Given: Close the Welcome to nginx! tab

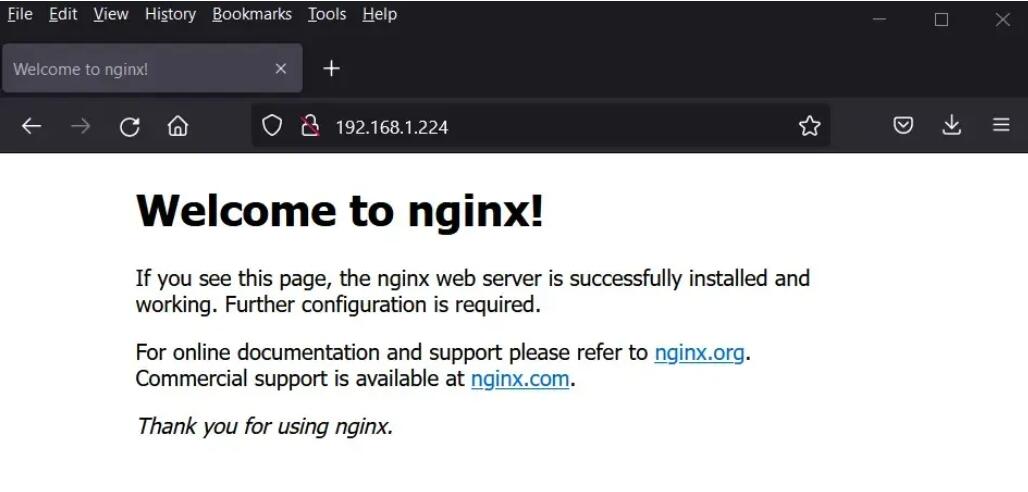Looking at the screenshot, I should pos(281,68).
